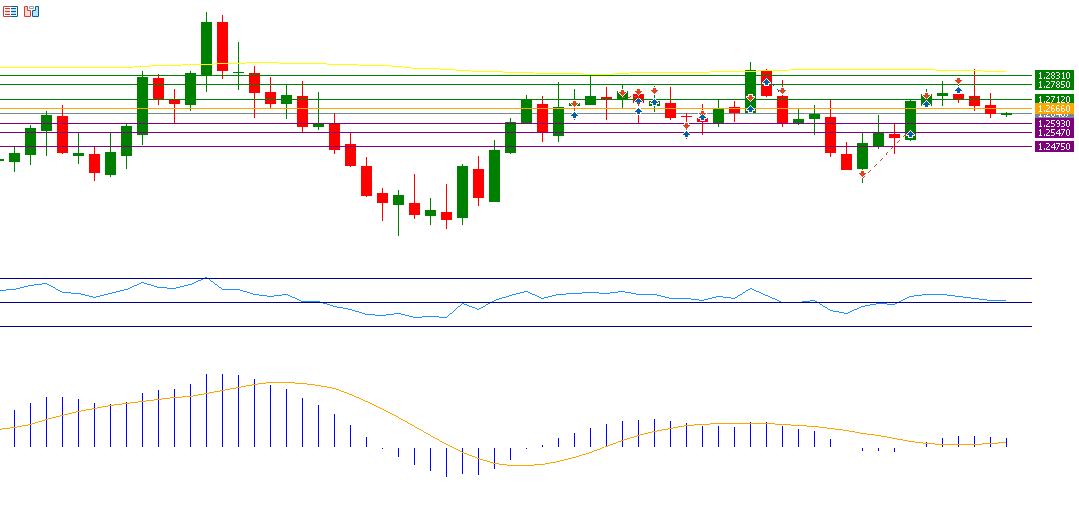This screenshot has height=508, width=1079.
Task: Select the last small green candle at far right
Action: pyautogui.click(x=1006, y=114)
